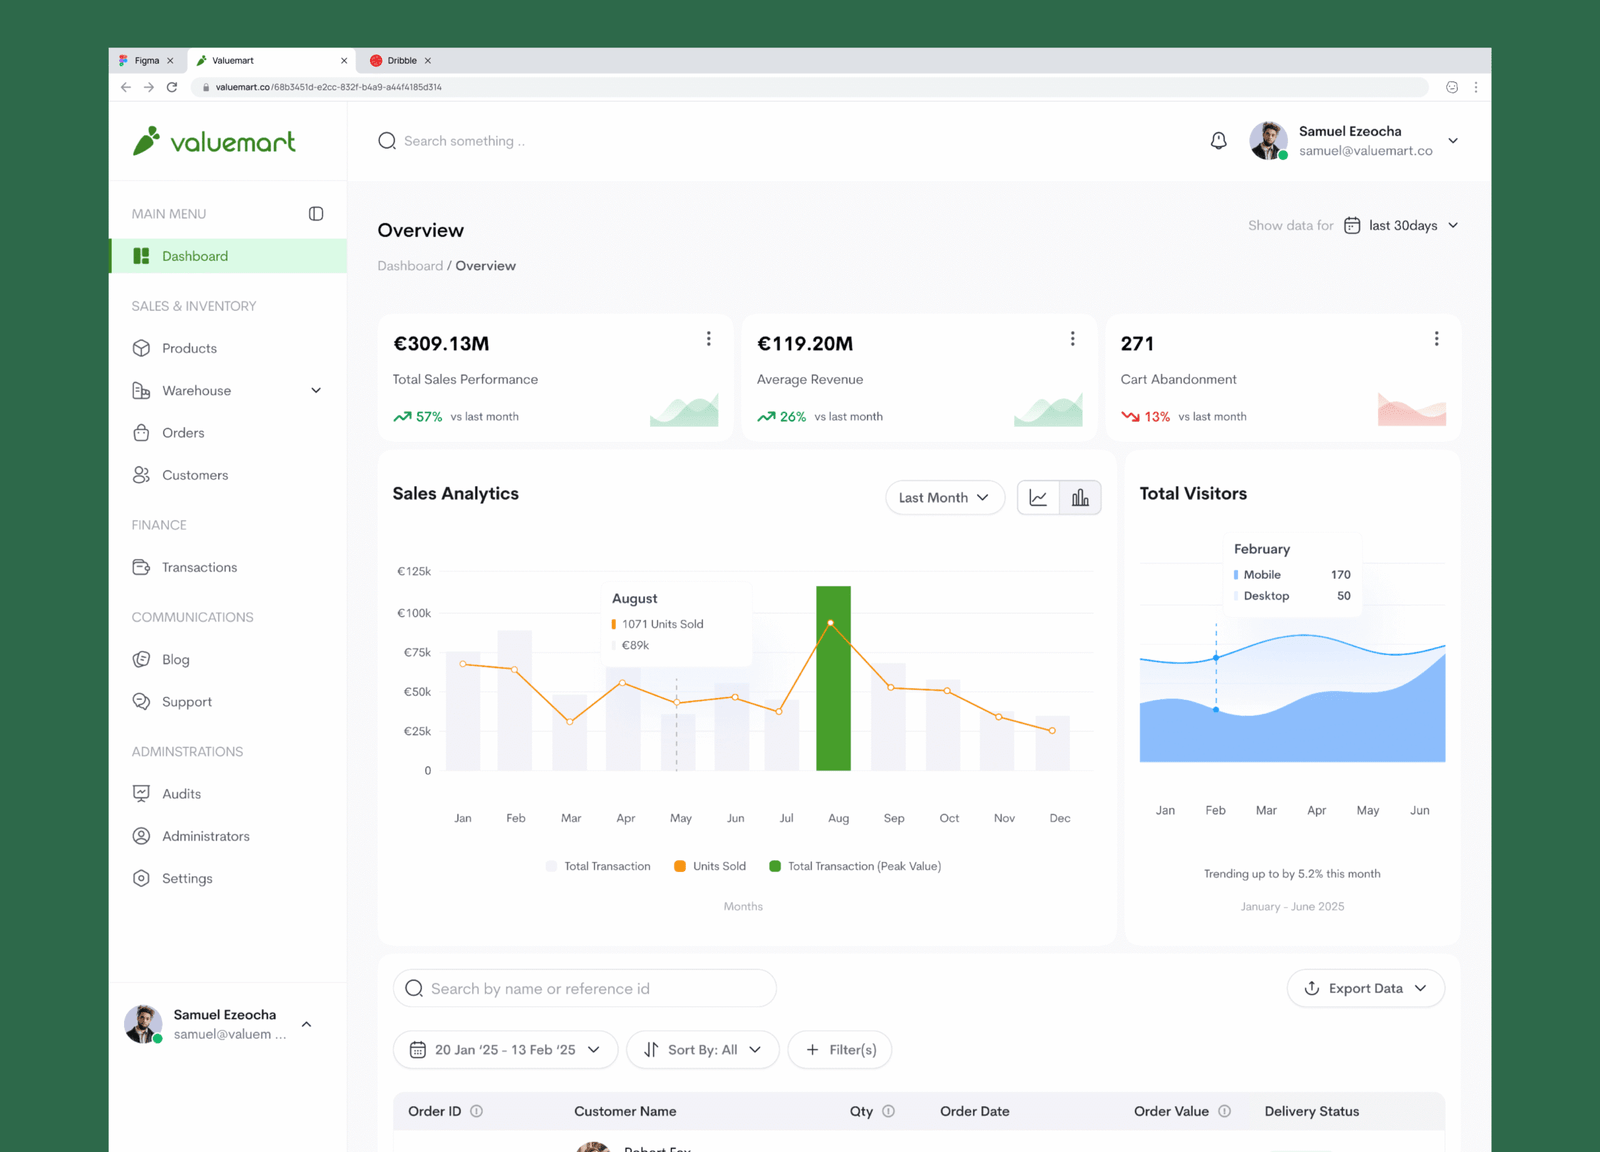Screen dimensions: 1600x1152
Task: Click the Filter(s) button
Action: [x=840, y=1050]
